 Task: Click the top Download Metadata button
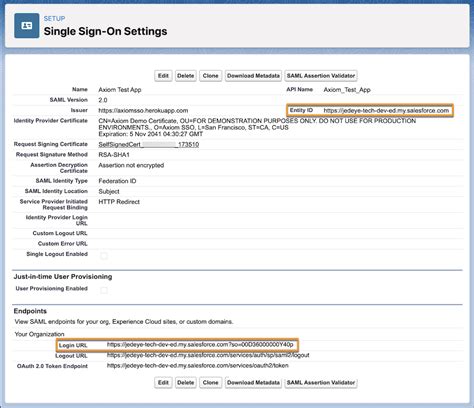click(x=253, y=76)
